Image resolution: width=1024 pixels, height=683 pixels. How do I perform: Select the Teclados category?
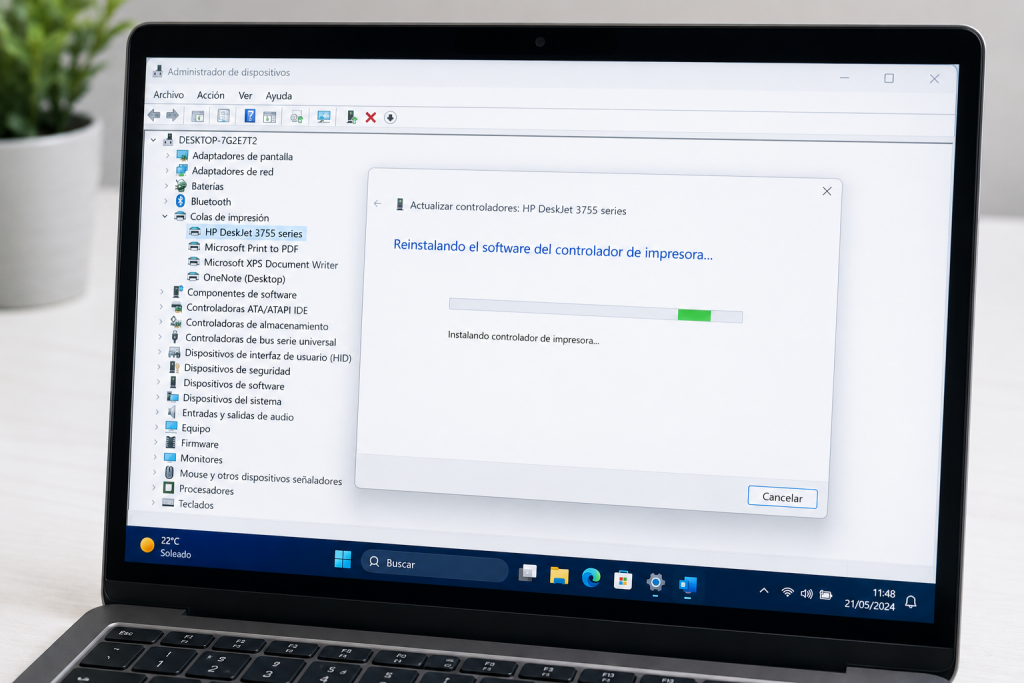point(196,505)
